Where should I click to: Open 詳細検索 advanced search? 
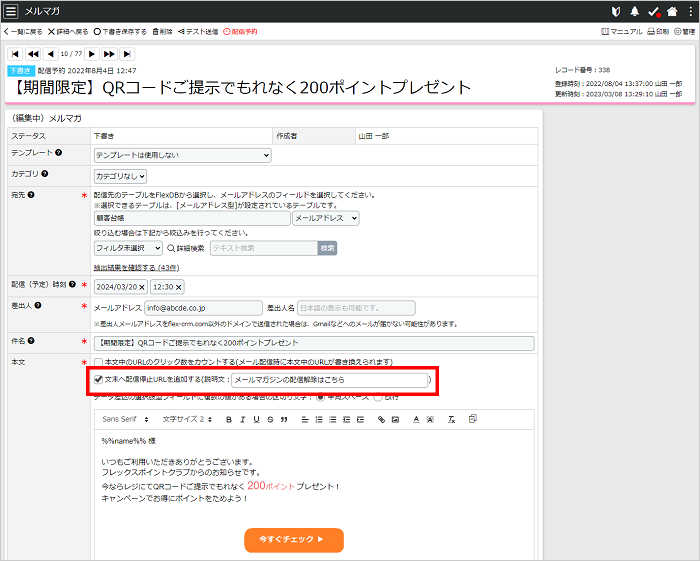click(x=186, y=248)
